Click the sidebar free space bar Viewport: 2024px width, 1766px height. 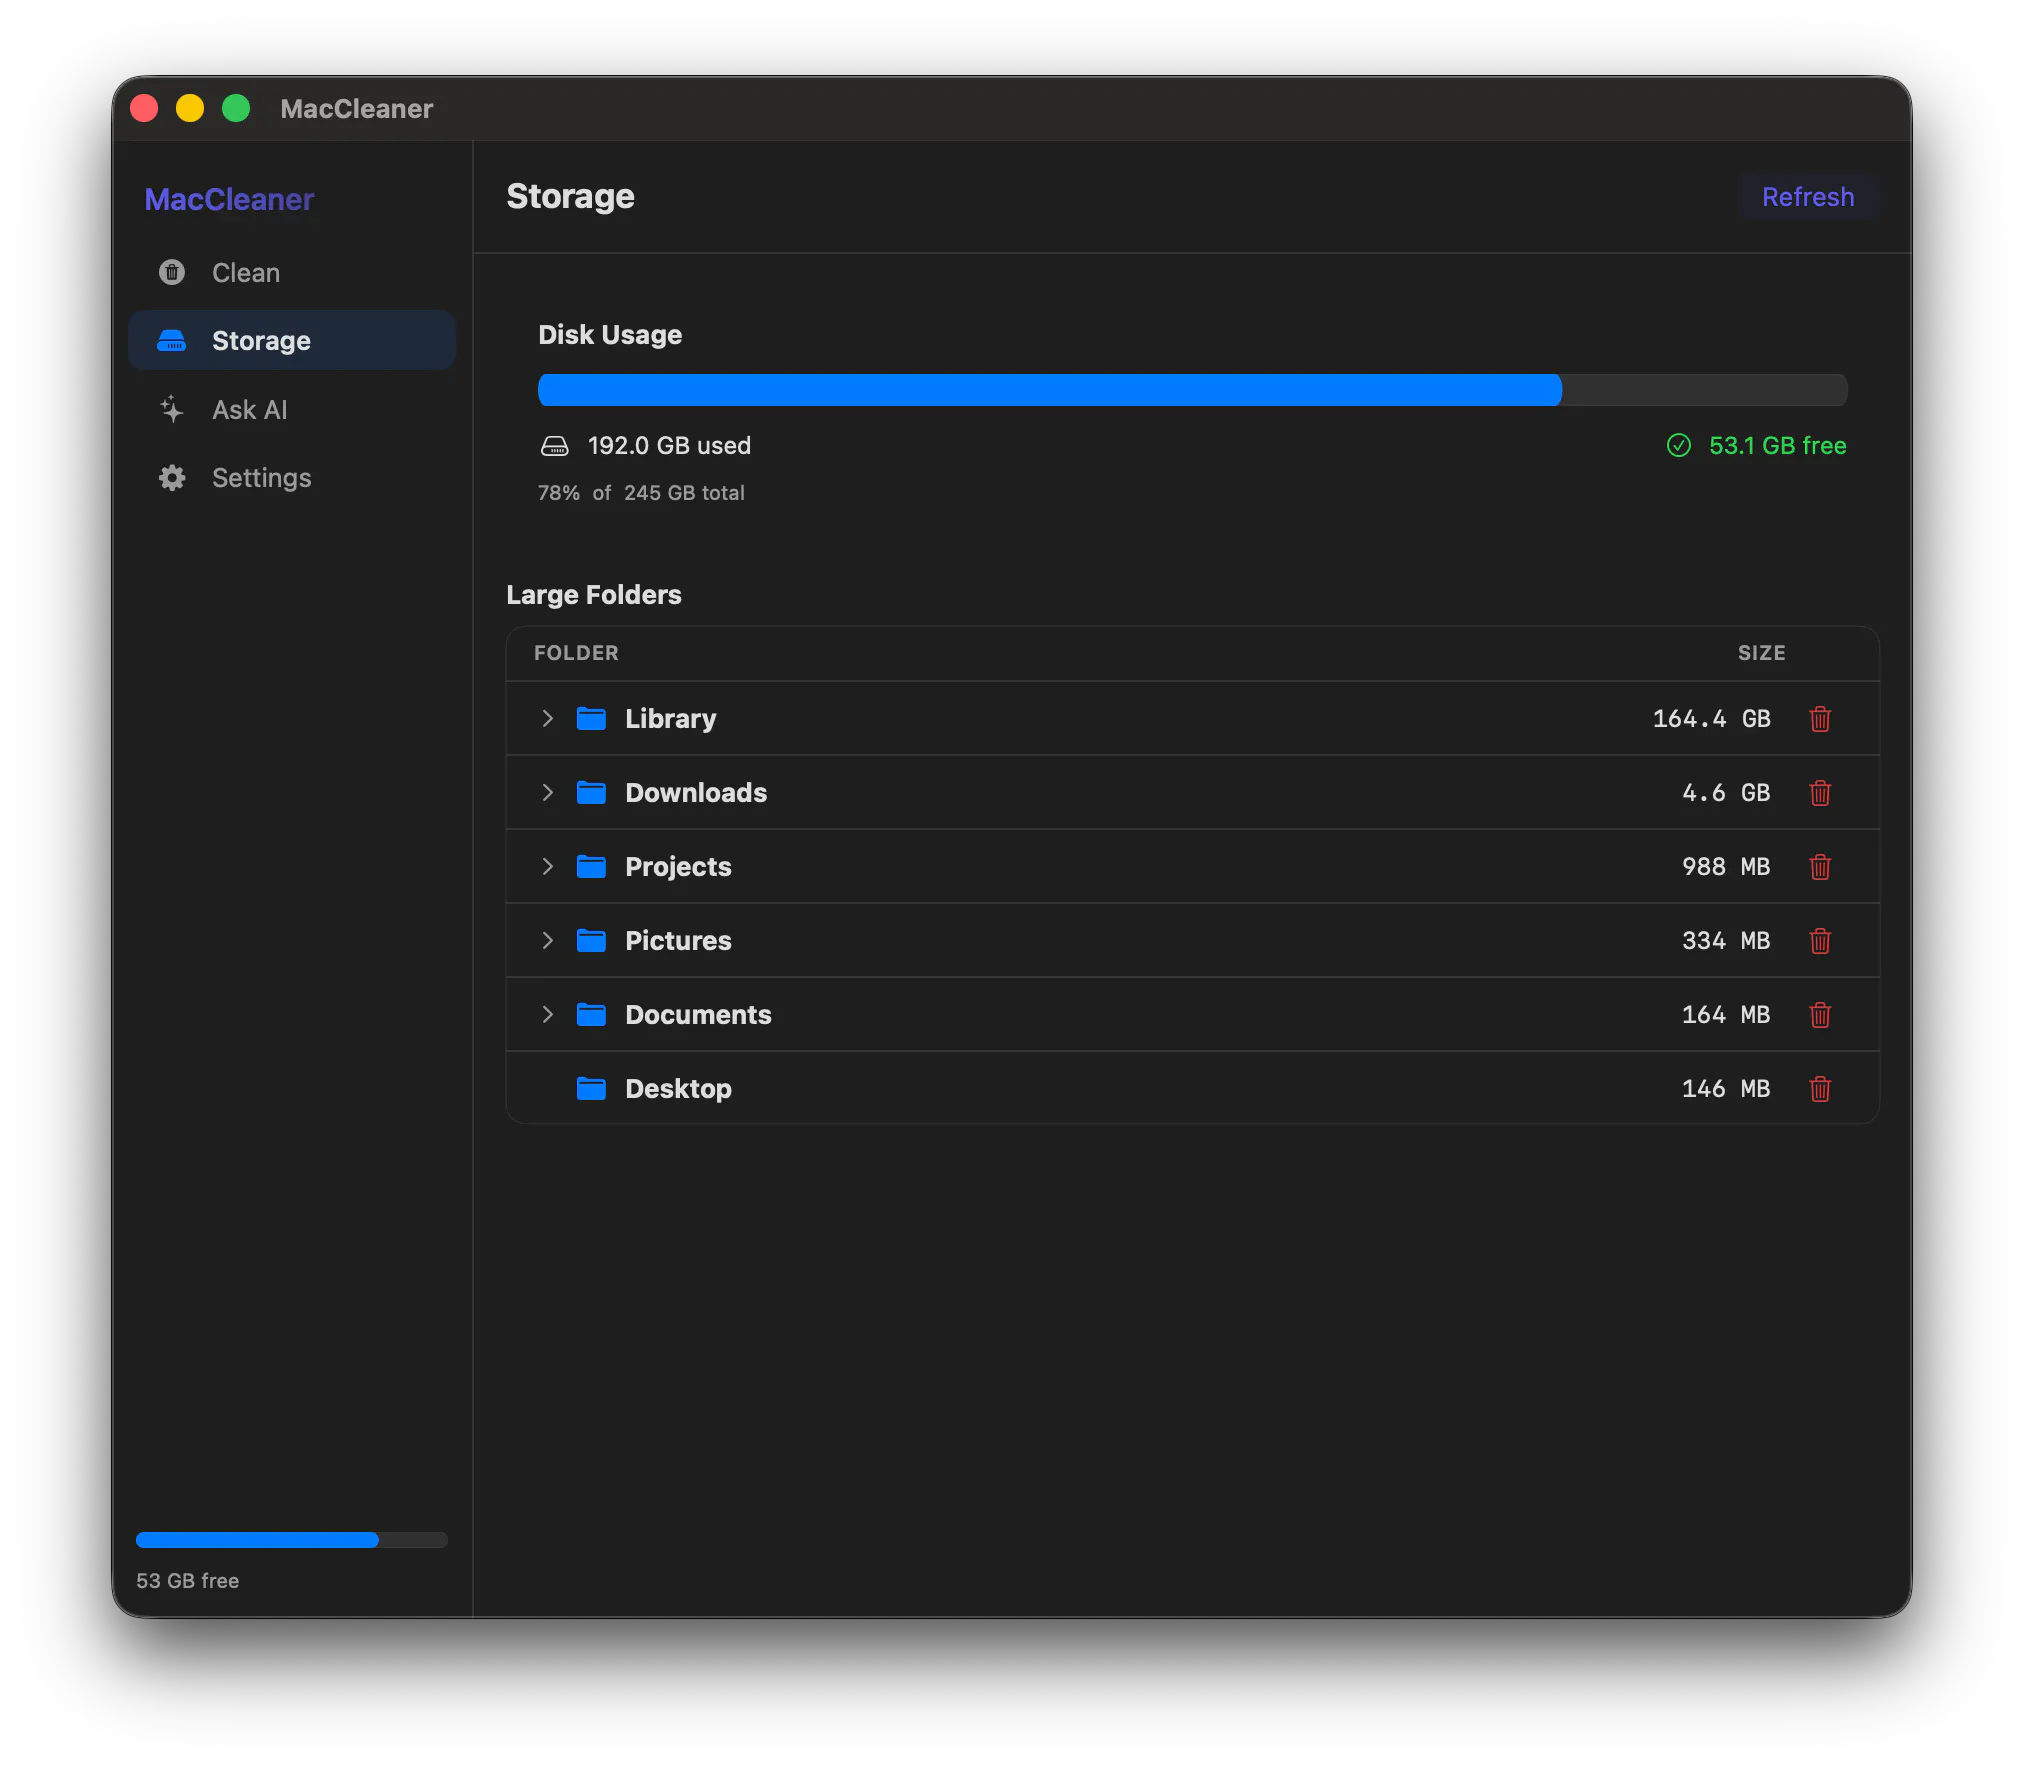(x=292, y=1540)
